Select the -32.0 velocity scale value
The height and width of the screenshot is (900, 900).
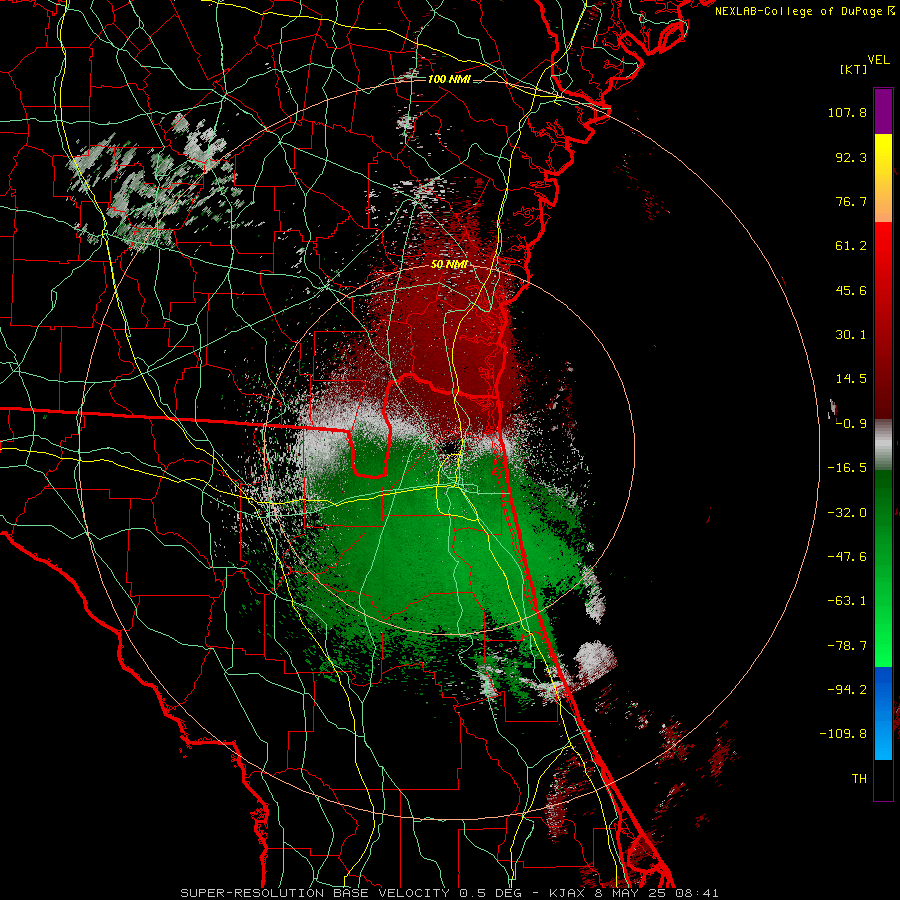tap(847, 513)
